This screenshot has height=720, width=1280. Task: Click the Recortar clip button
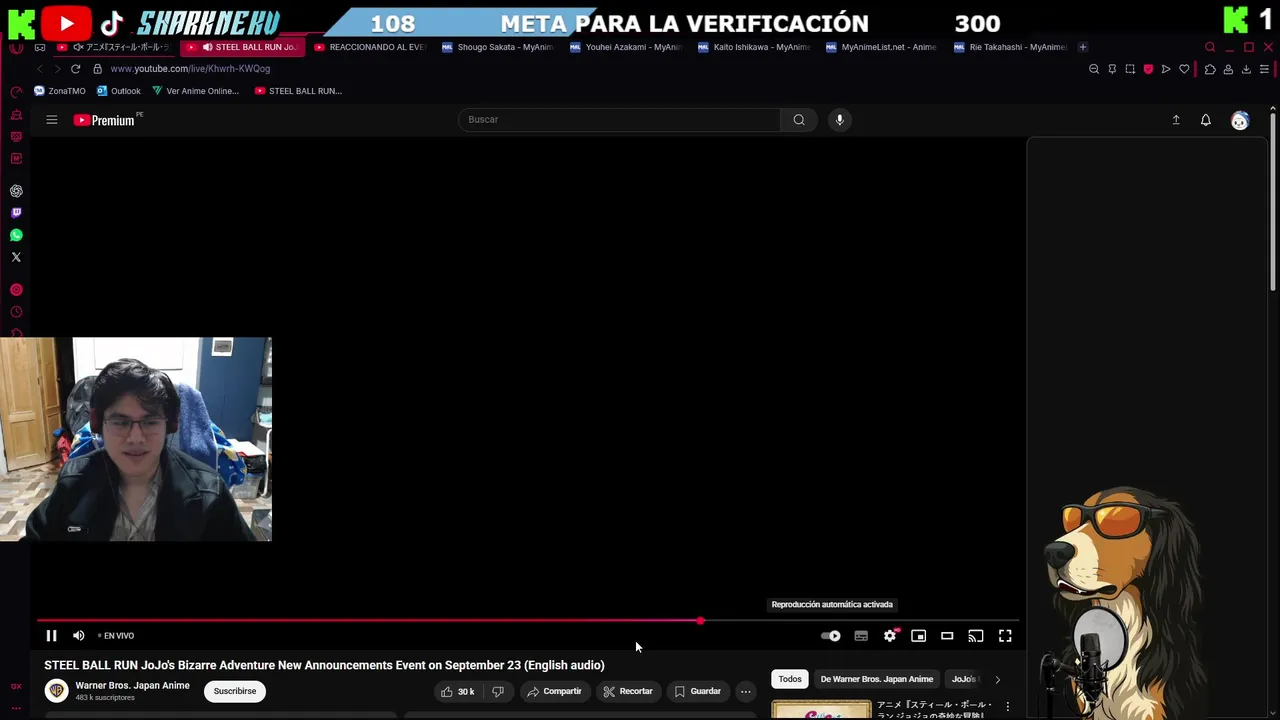628,691
